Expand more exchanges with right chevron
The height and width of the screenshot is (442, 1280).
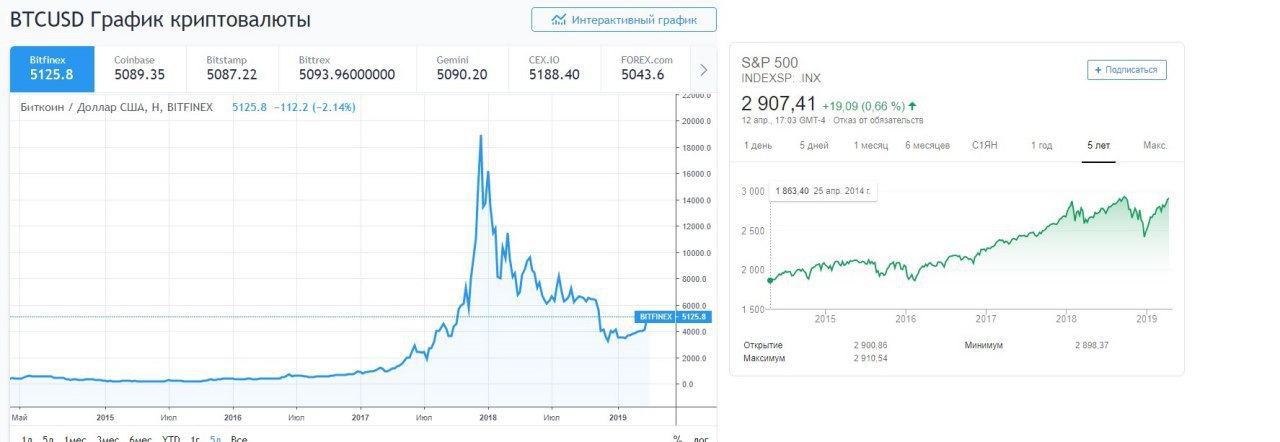click(x=704, y=70)
